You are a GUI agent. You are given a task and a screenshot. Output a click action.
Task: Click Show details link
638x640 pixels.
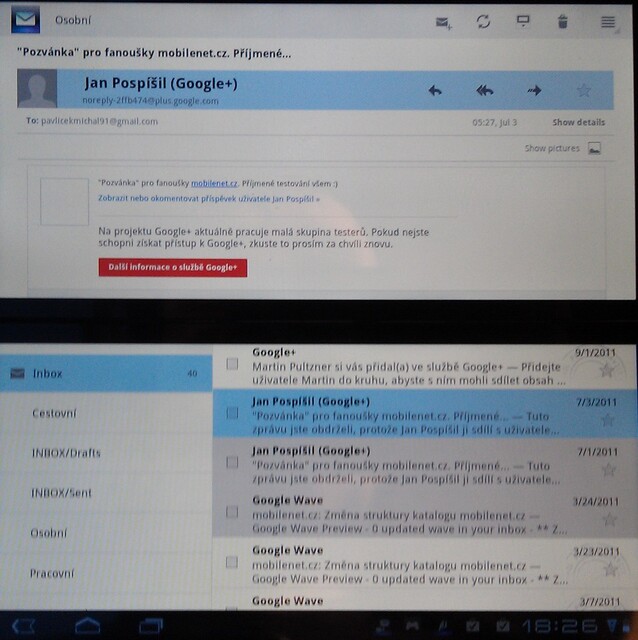(x=578, y=122)
